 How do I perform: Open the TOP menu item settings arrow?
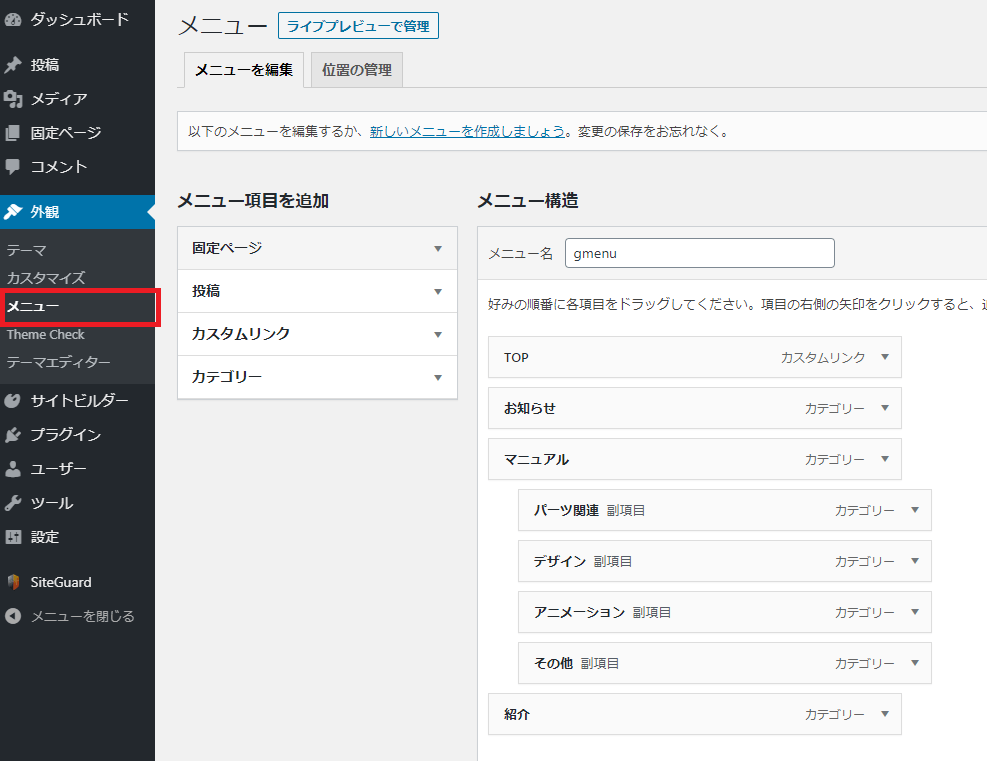click(884, 357)
